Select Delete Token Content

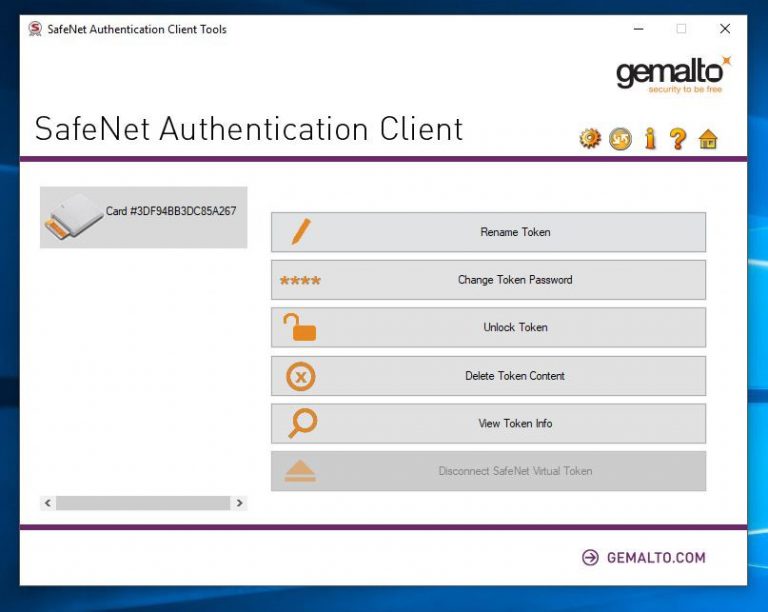click(488, 376)
